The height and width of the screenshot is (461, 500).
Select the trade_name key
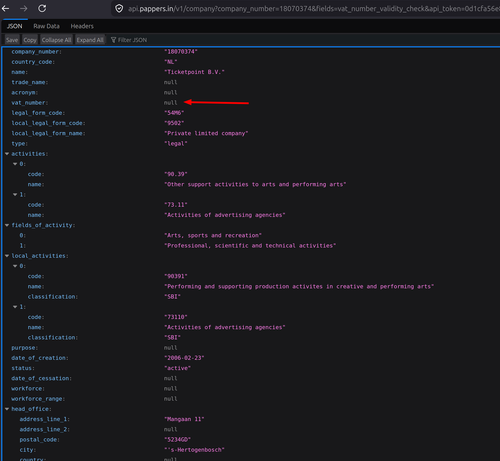30,82
